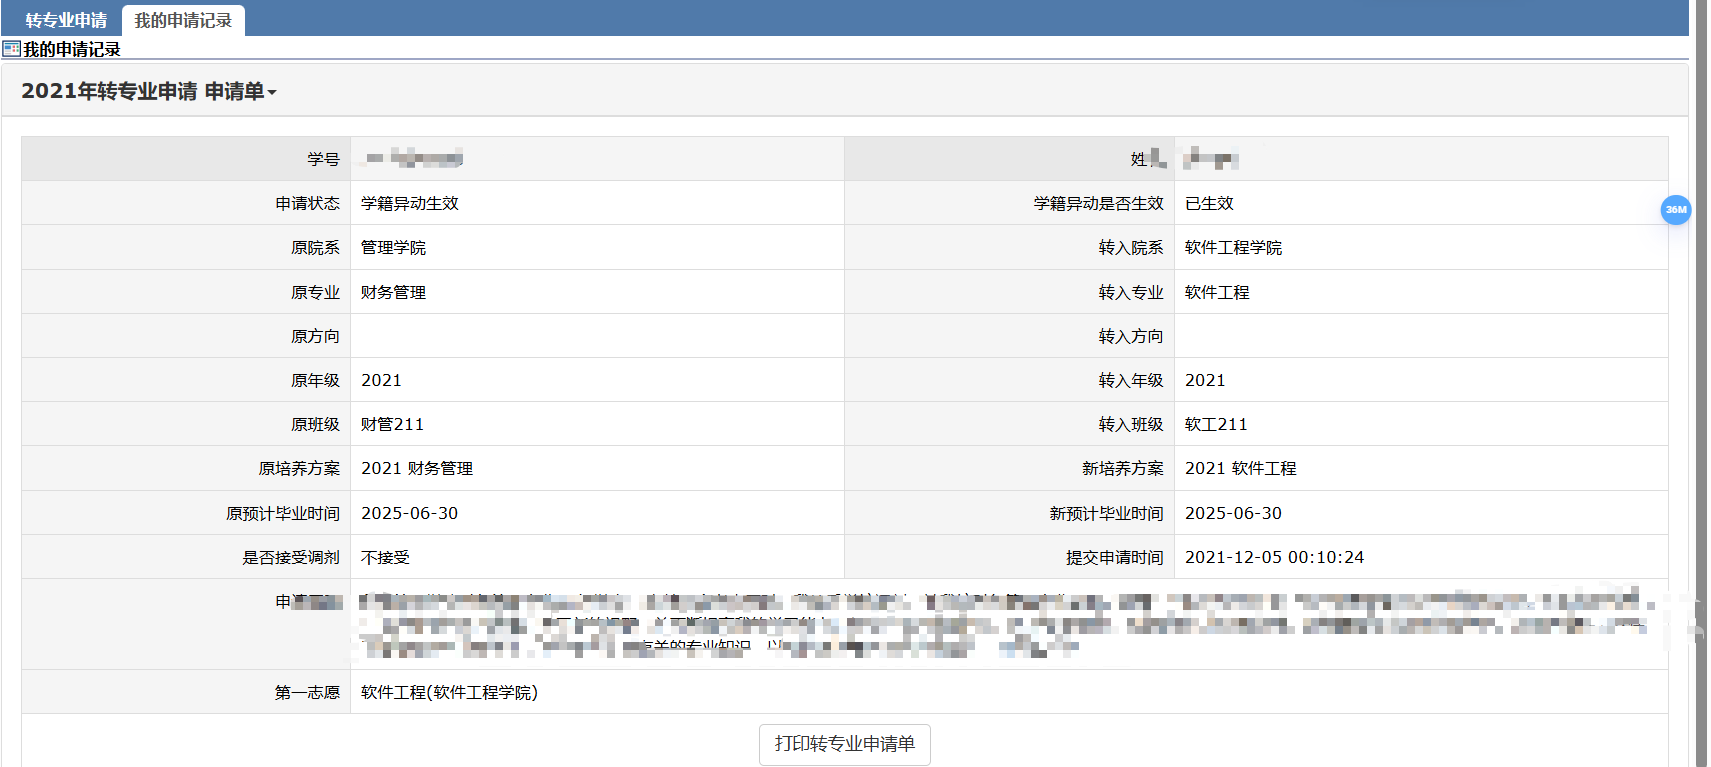Image resolution: width=1711 pixels, height=767 pixels.
Task: Click 财务管理 in the 原专业 row
Action: [393, 292]
